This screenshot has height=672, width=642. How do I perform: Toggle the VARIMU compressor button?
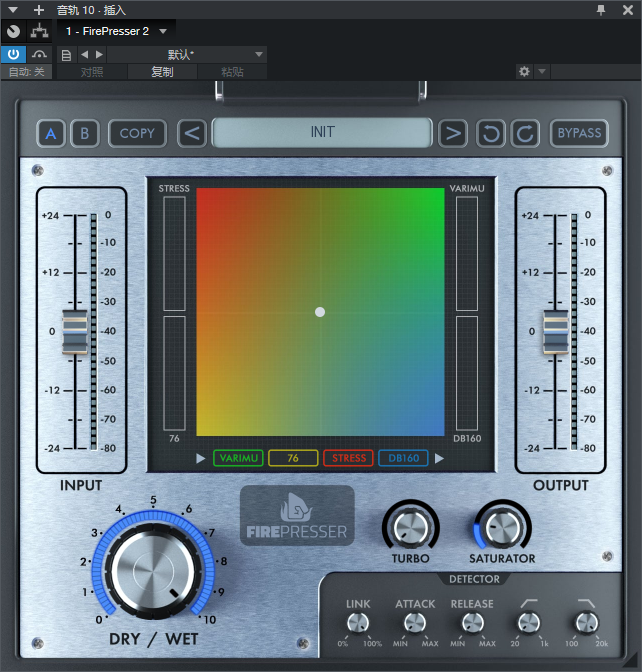coord(238,458)
